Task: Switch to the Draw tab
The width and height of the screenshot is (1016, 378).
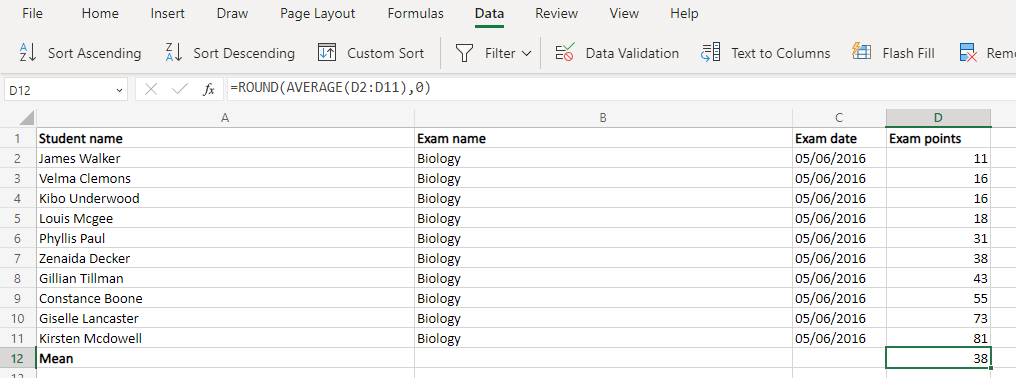Action: click(232, 14)
